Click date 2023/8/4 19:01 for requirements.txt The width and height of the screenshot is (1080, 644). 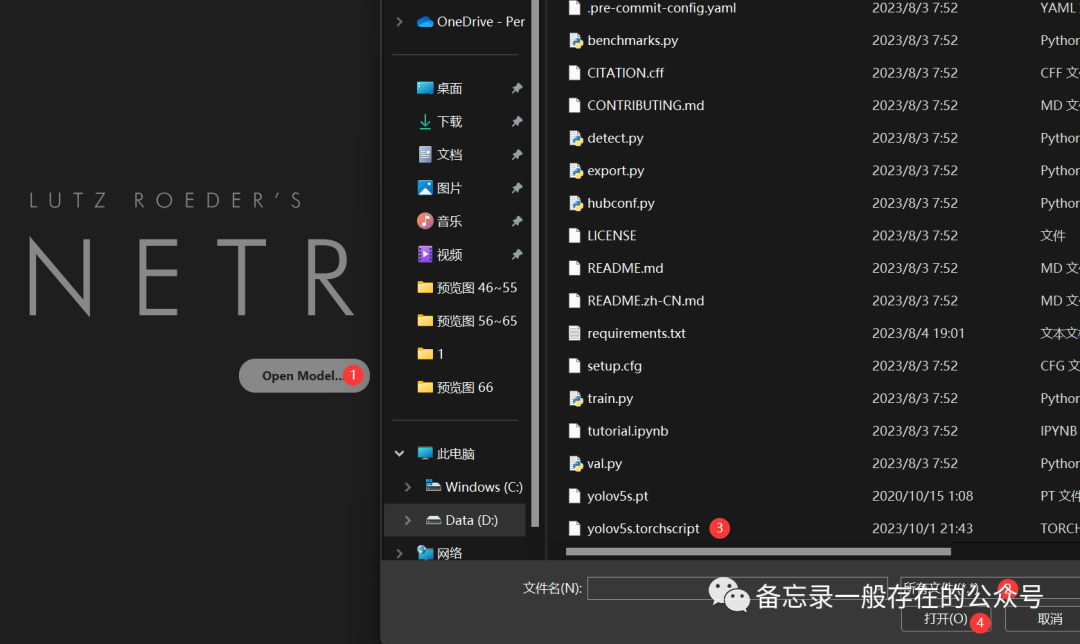tap(918, 333)
